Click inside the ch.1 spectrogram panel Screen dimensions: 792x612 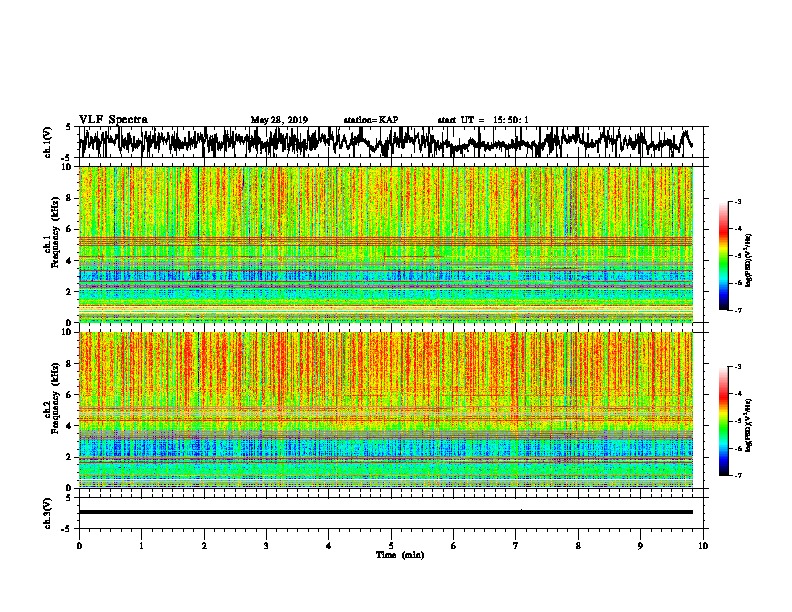click(x=385, y=244)
